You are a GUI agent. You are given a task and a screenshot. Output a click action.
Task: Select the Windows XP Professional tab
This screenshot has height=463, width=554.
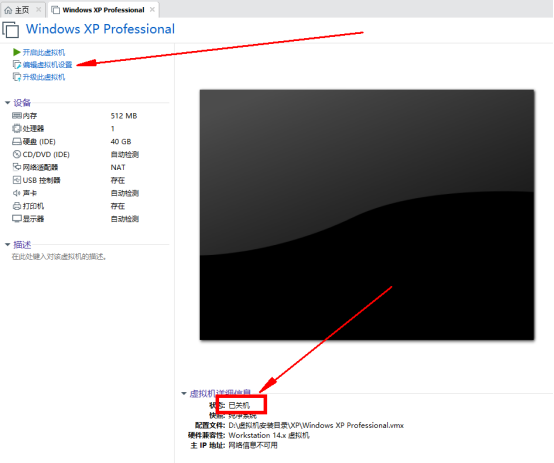tap(103, 10)
